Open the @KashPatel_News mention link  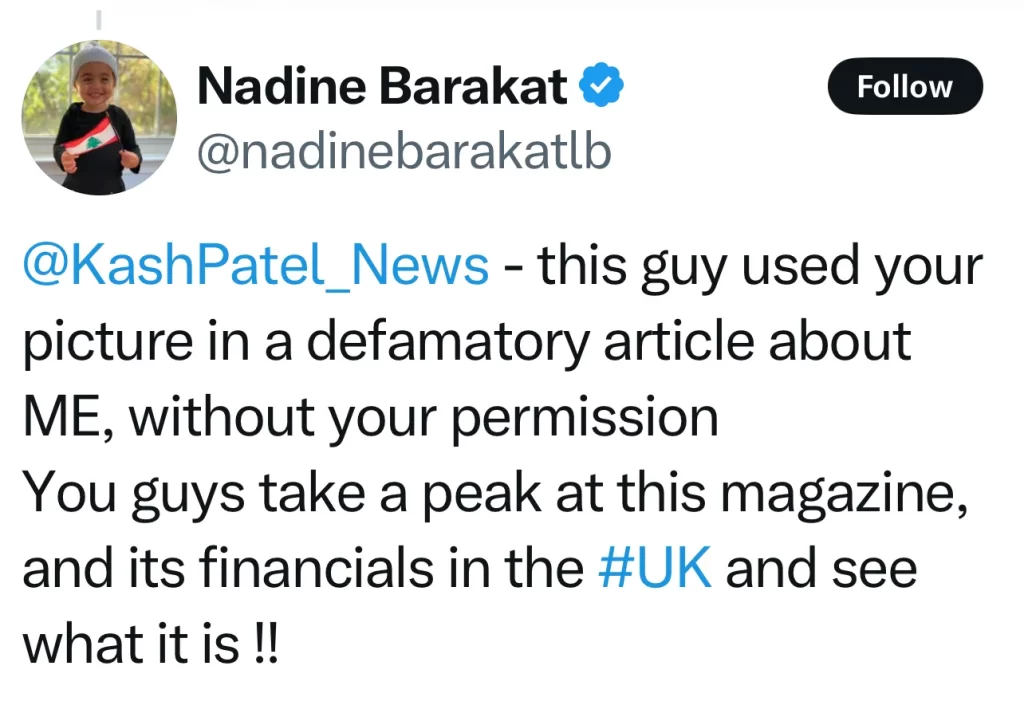255,266
